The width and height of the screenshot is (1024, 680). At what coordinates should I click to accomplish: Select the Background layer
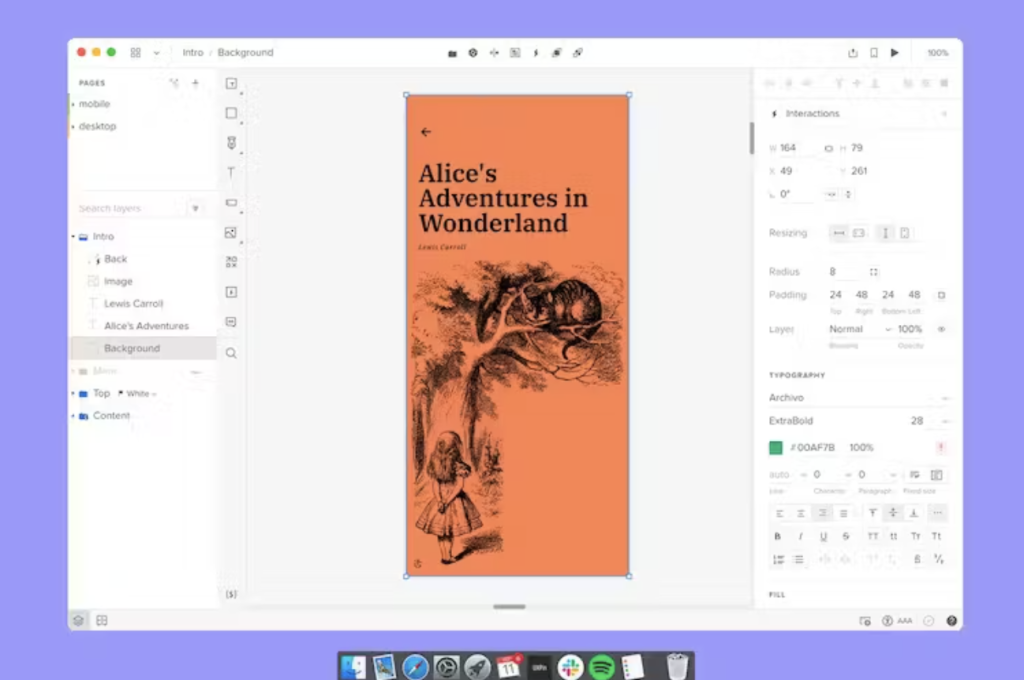(144, 348)
